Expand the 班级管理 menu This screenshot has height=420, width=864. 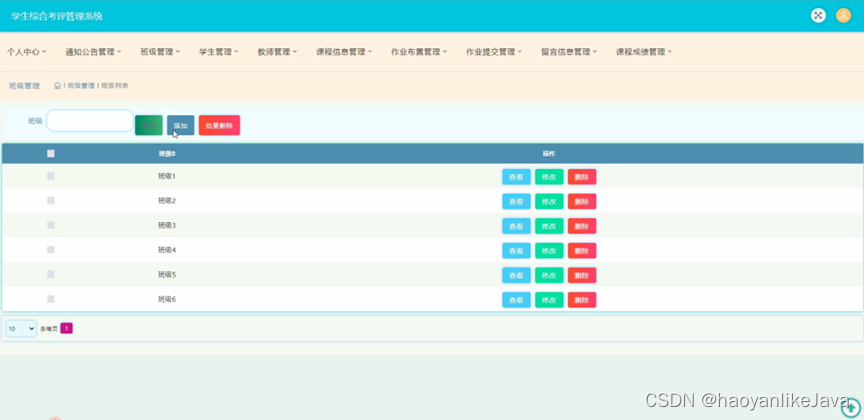(x=160, y=52)
